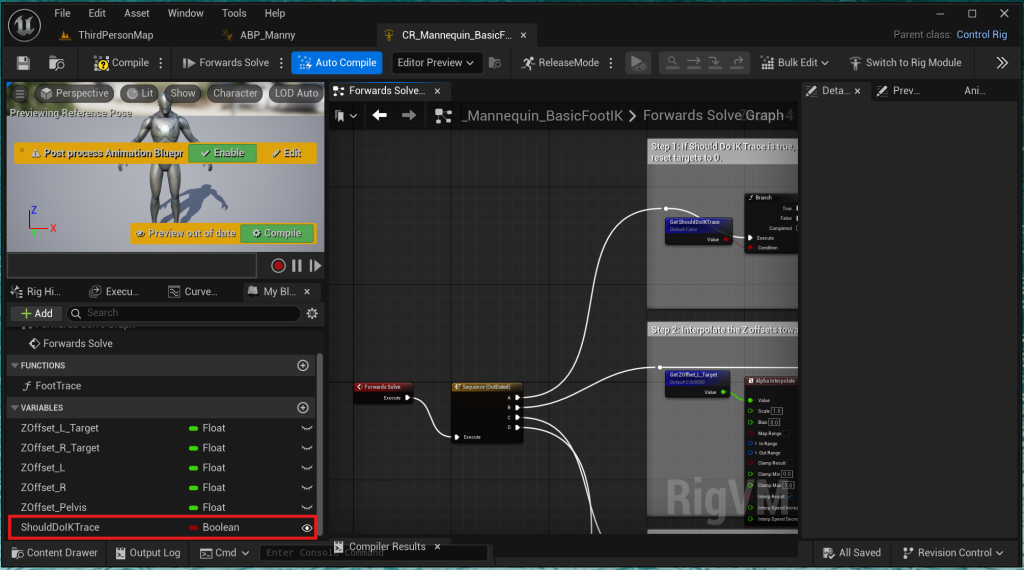Select the FootTrace function
Screen dimensions: 1024x570
[52, 386]
